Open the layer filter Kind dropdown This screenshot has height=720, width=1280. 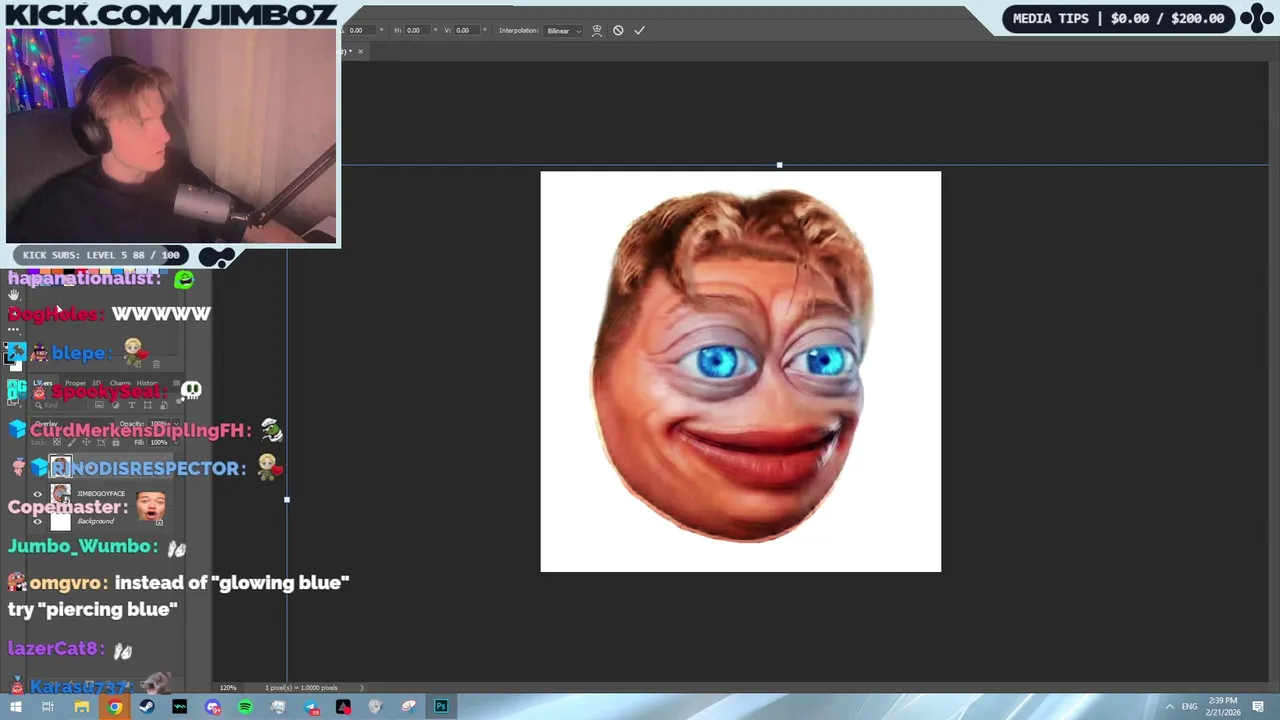(60, 405)
